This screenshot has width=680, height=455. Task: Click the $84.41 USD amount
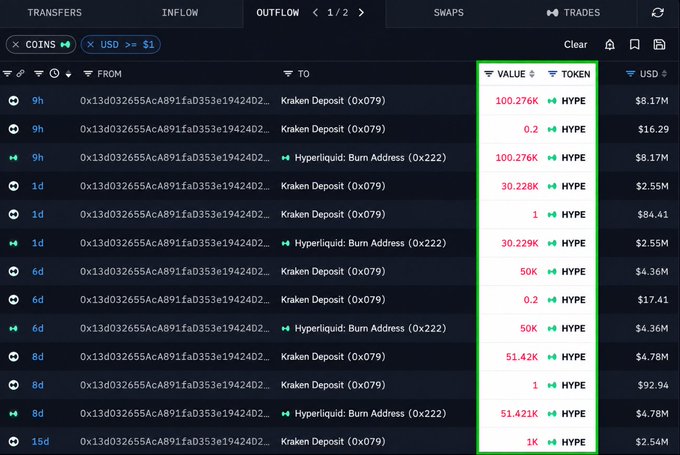coord(653,214)
